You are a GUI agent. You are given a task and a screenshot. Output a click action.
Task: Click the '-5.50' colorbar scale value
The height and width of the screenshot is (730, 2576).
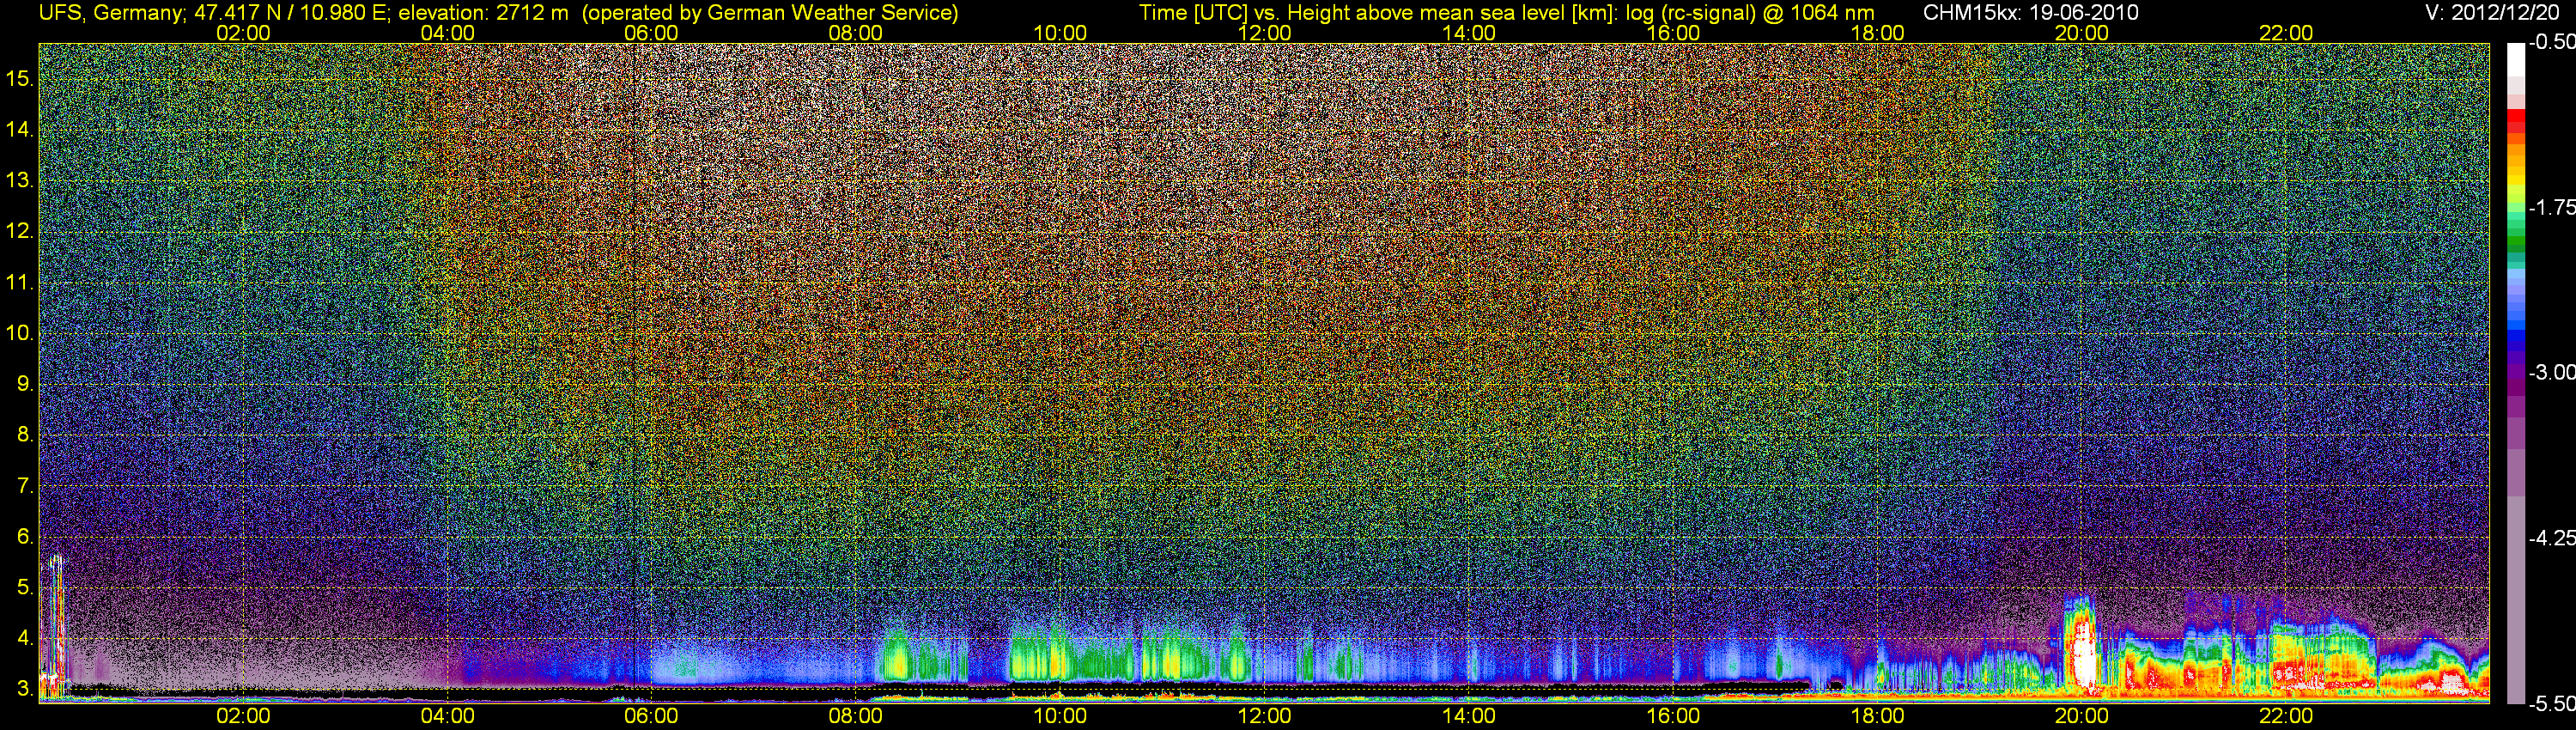point(2551,703)
